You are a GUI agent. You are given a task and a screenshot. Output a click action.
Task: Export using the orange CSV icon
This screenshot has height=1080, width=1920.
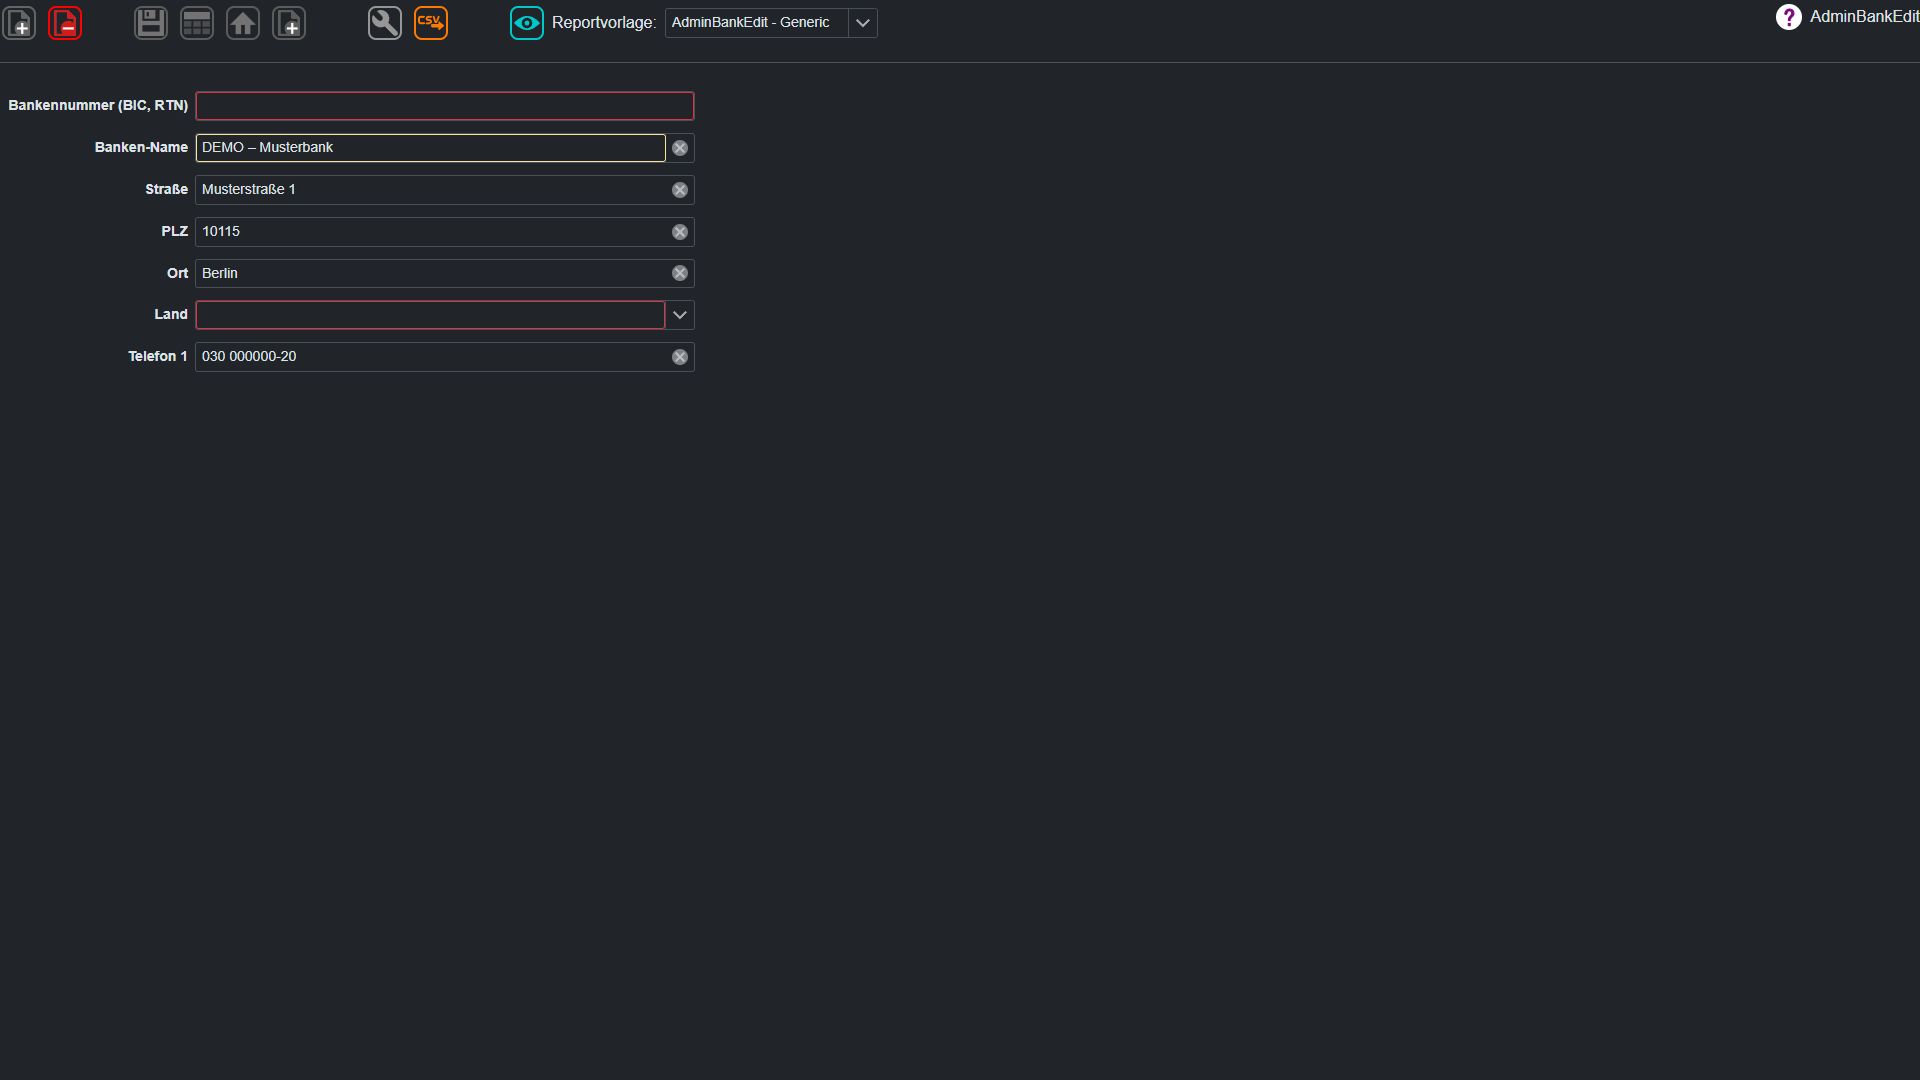click(x=431, y=23)
